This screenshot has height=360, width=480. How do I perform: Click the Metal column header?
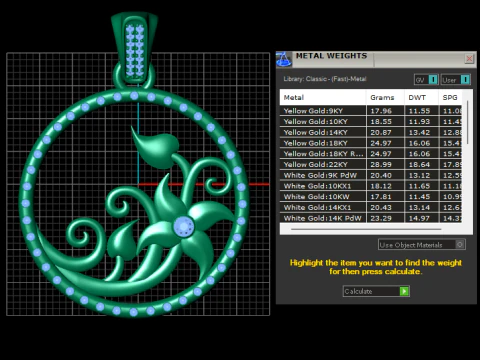[323, 97]
